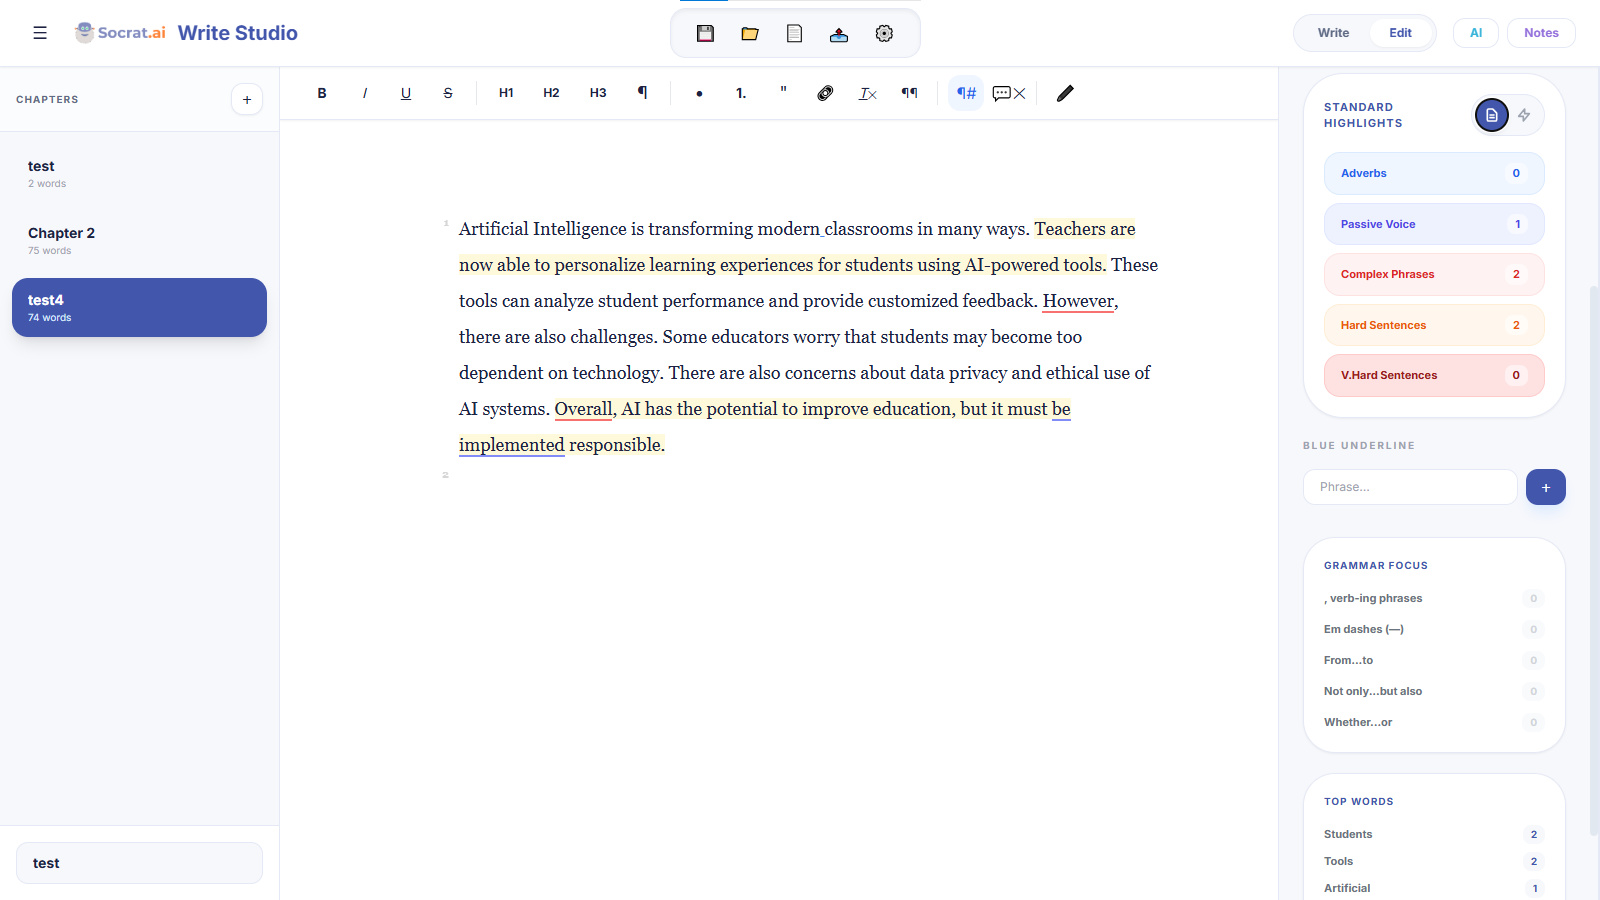Switch to the Edit tab

tap(1400, 33)
